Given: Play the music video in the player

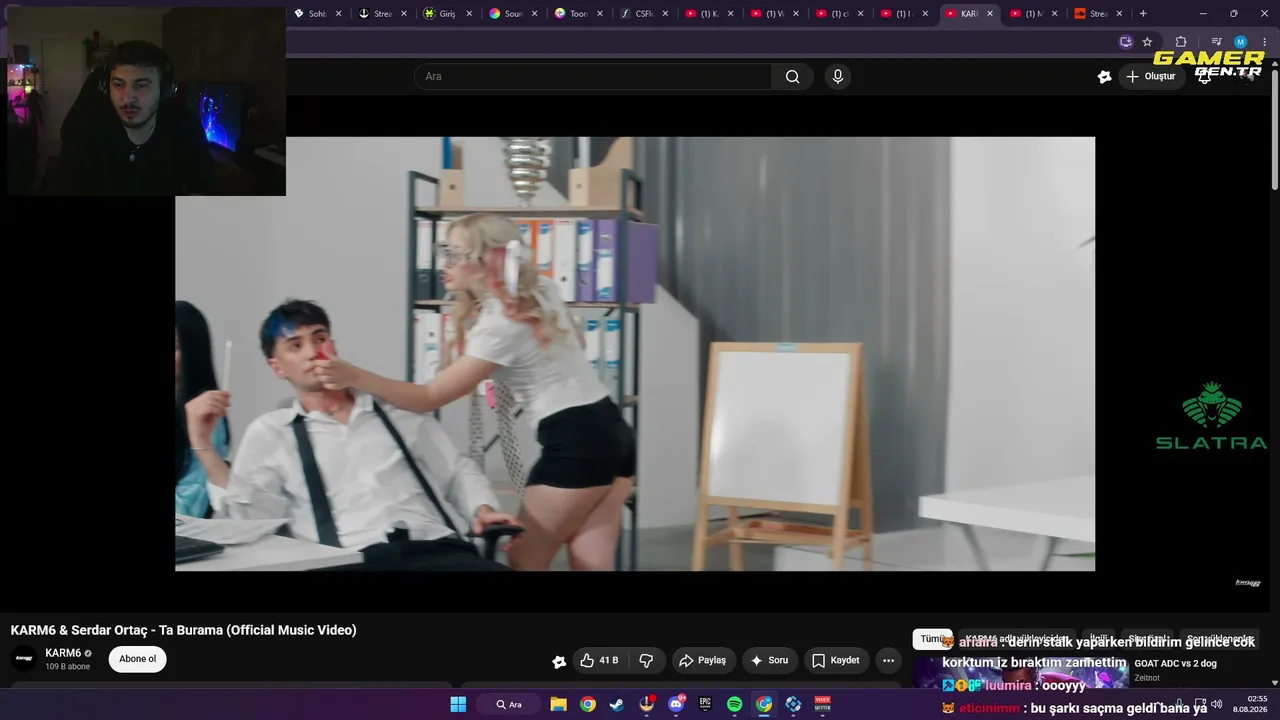Looking at the screenshot, I should click(x=635, y=354).
